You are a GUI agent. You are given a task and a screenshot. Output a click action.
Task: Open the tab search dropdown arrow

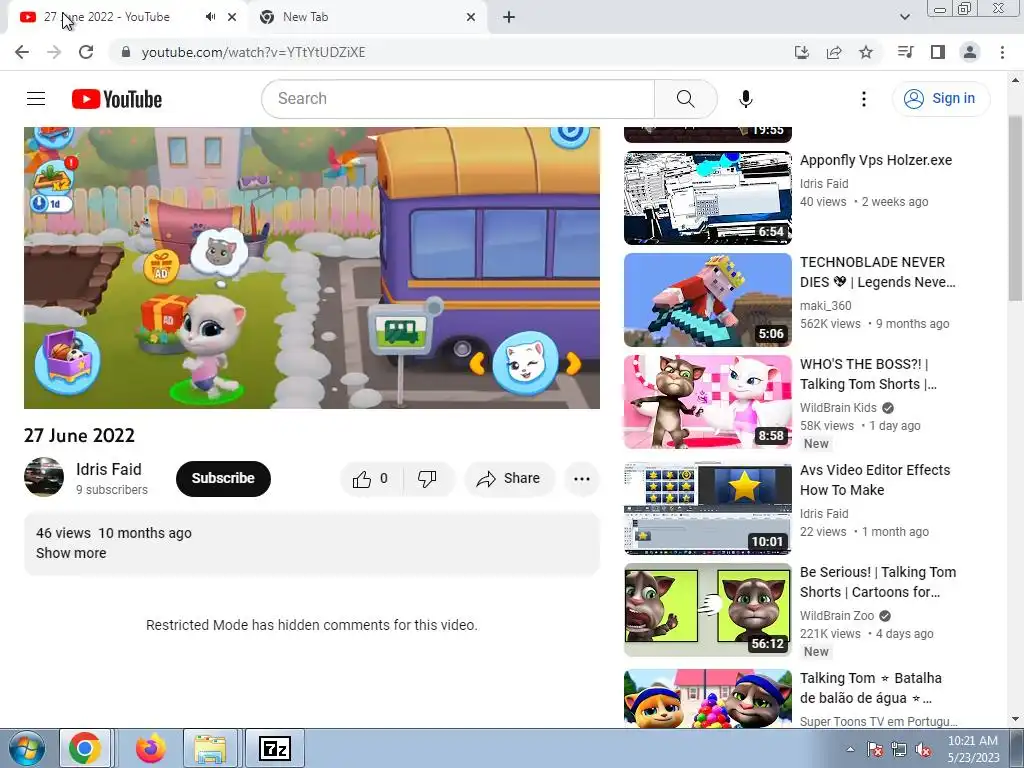pyautogui.click(x=904, y=18)
